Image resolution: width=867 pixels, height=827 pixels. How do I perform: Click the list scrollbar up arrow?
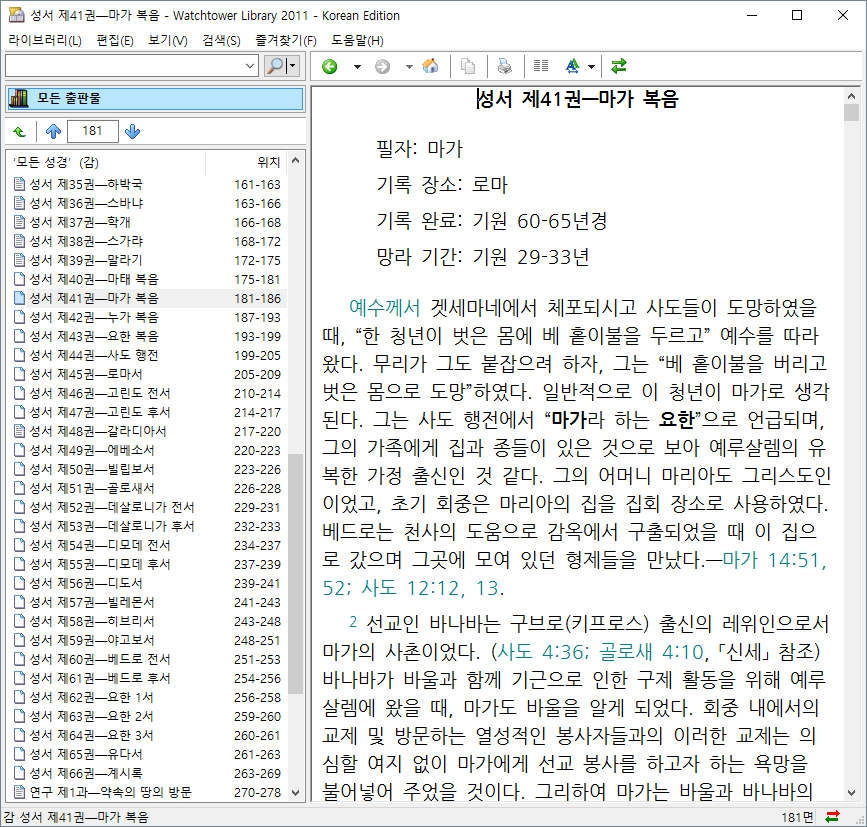click(x=296, y=161)
